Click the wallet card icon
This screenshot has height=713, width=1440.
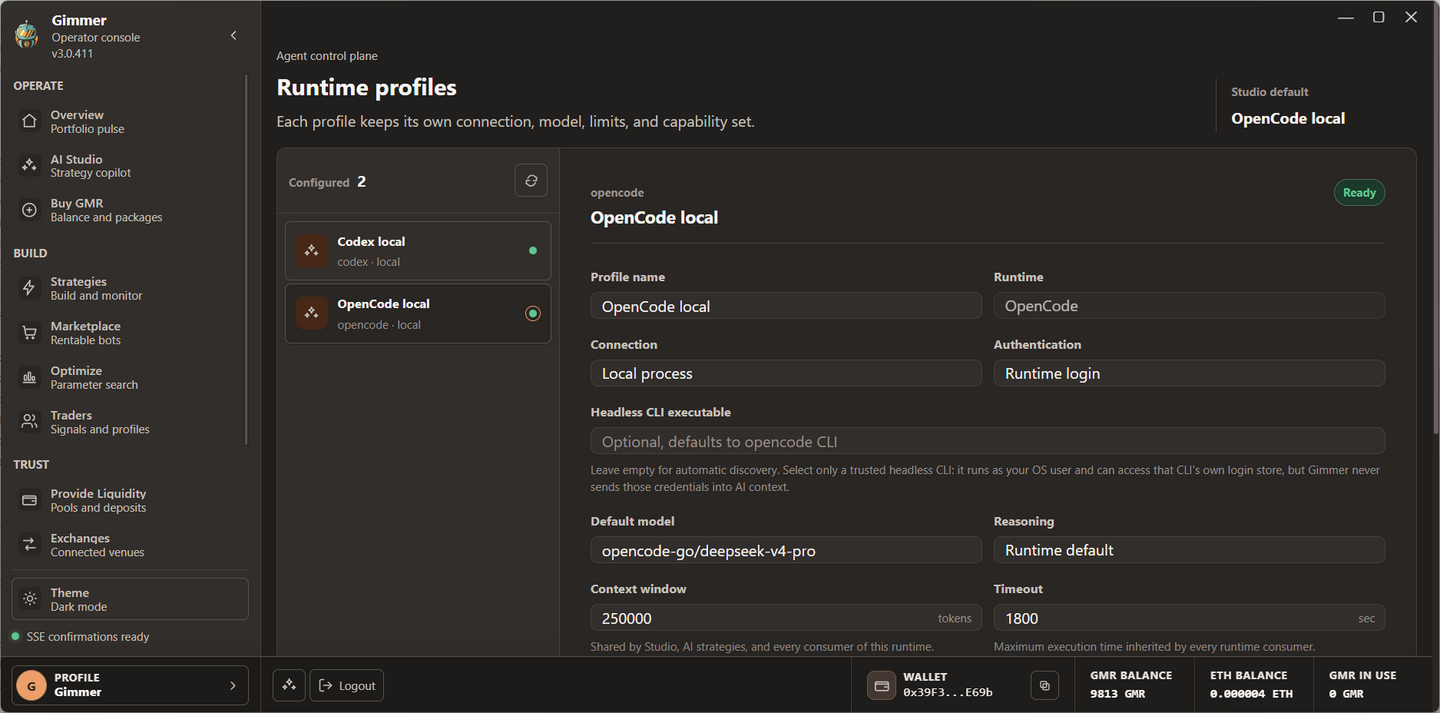tap(882, 685)
